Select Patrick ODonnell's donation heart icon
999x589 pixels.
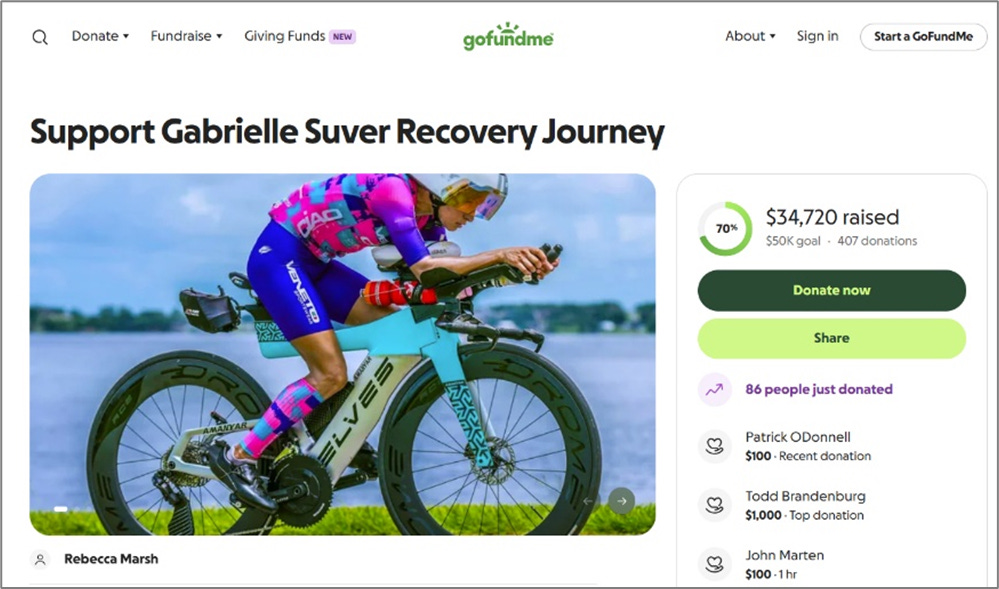pyautogui.click(x=714, y=446)
